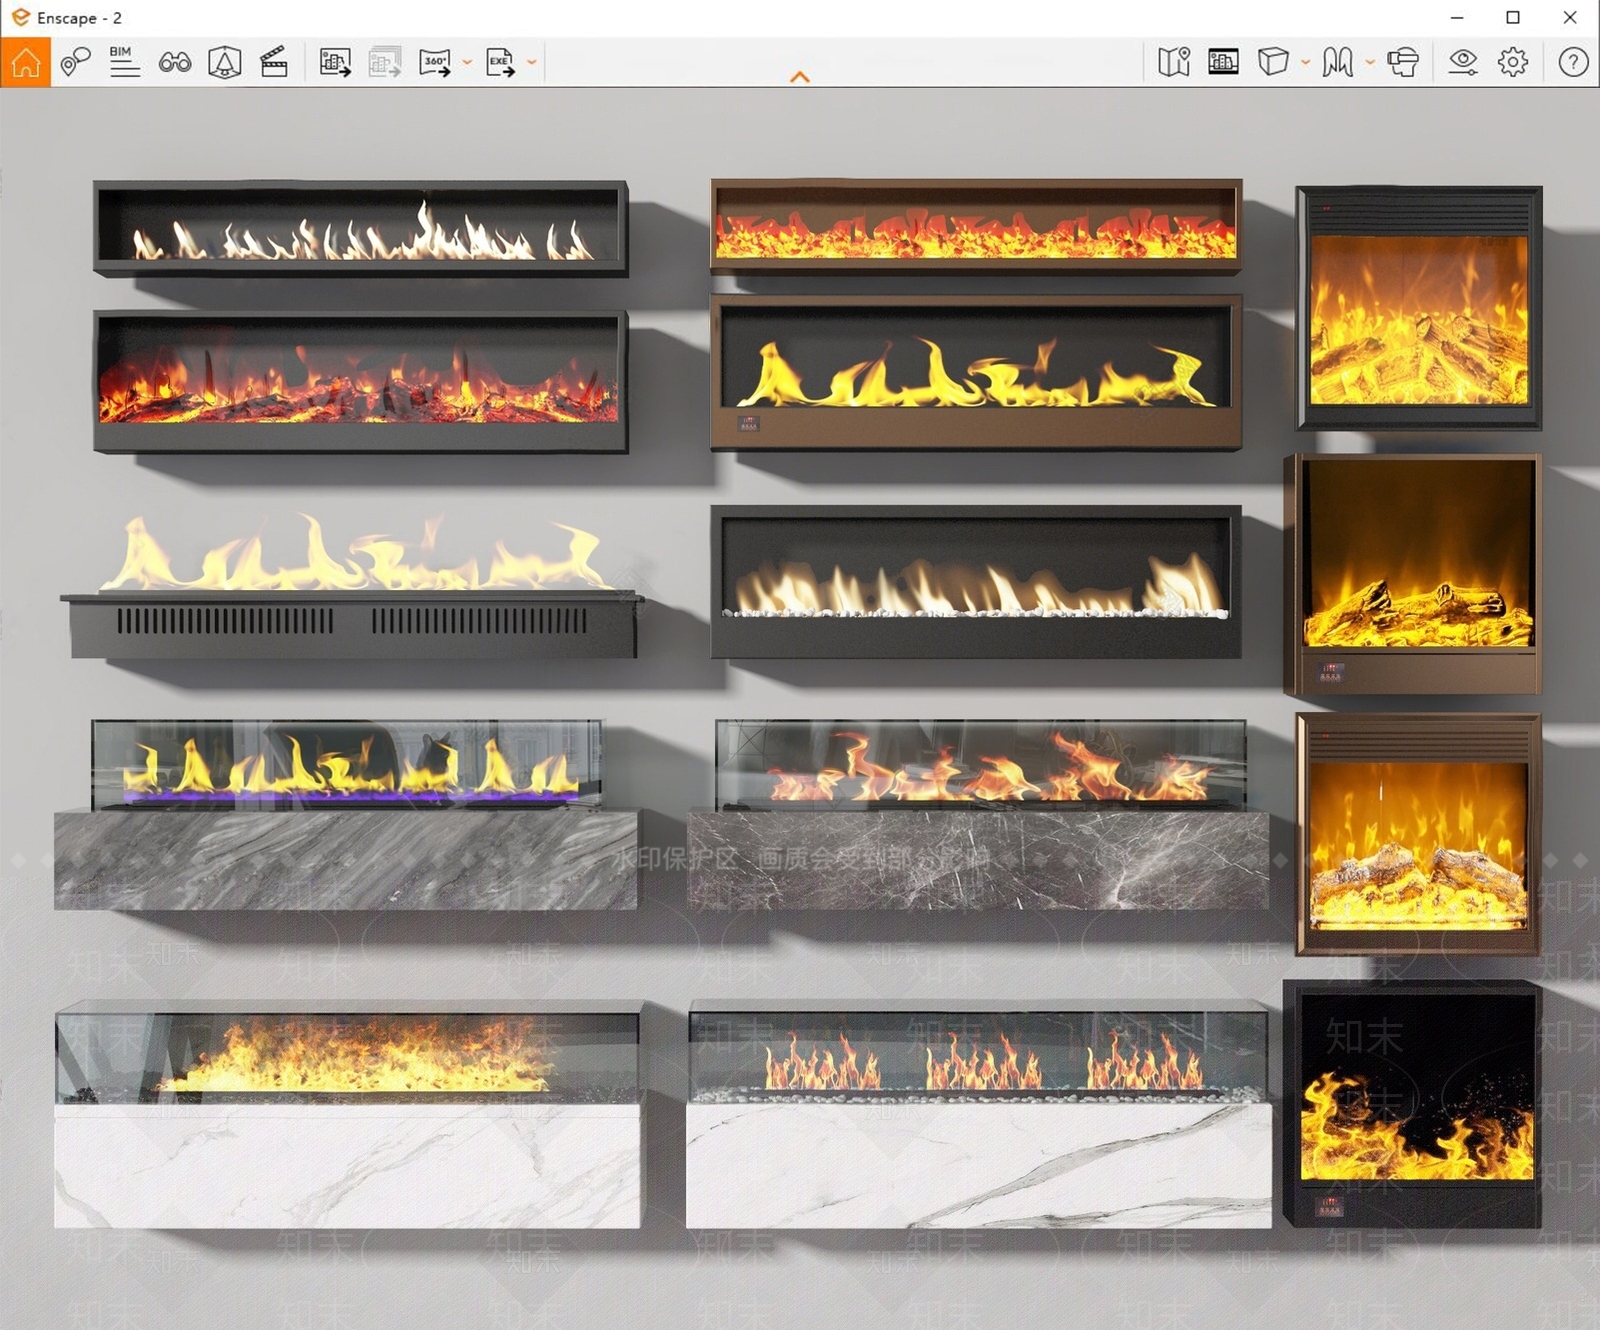Open the Video Editor clapperboard
Image resolution: width=1600 pixels, height=1330 pixels.
[x=274, y=62]
